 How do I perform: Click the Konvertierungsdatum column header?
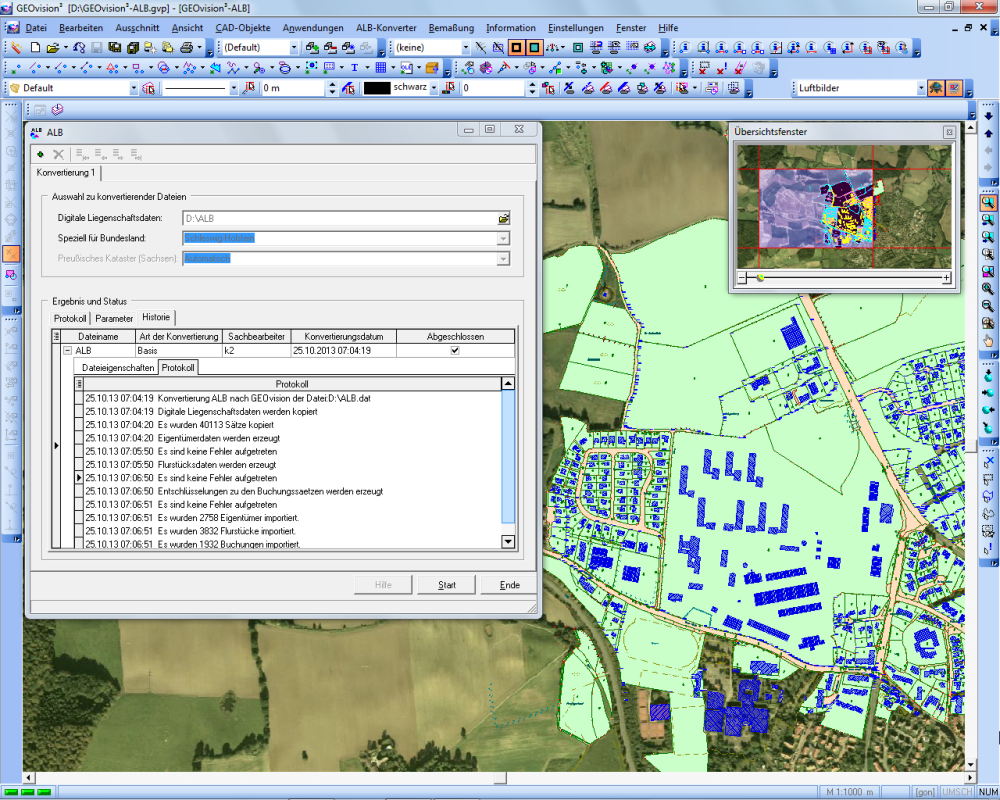click(344, 336)
